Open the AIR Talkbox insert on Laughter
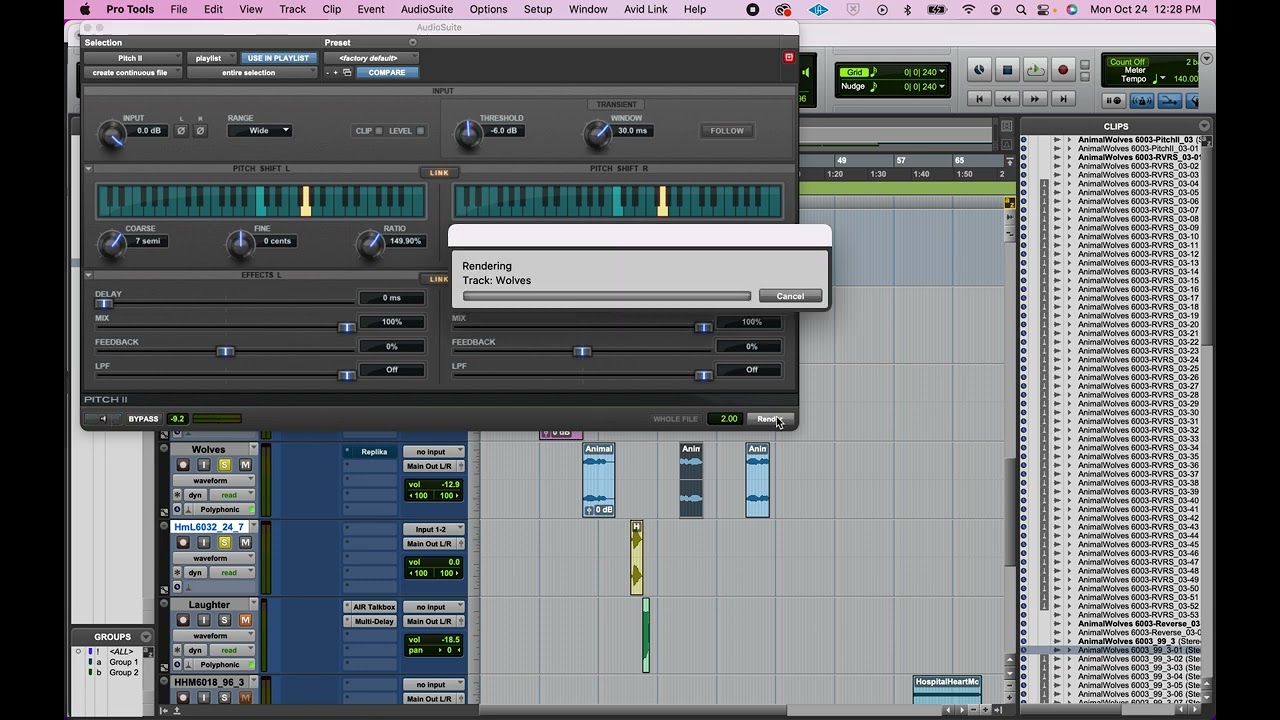This screenshot has width=1280, height=720. [374, 607]
